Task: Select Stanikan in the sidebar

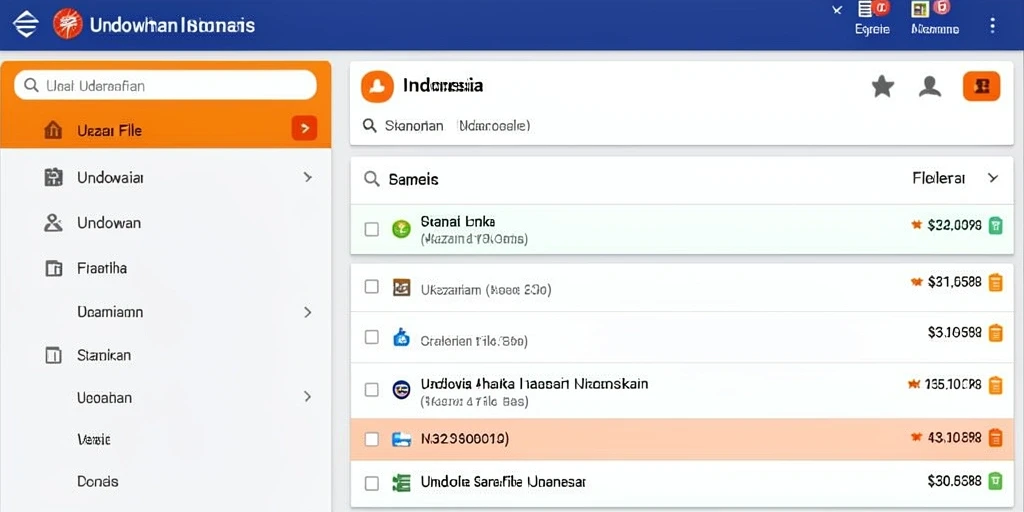Action: pos(165,355)
